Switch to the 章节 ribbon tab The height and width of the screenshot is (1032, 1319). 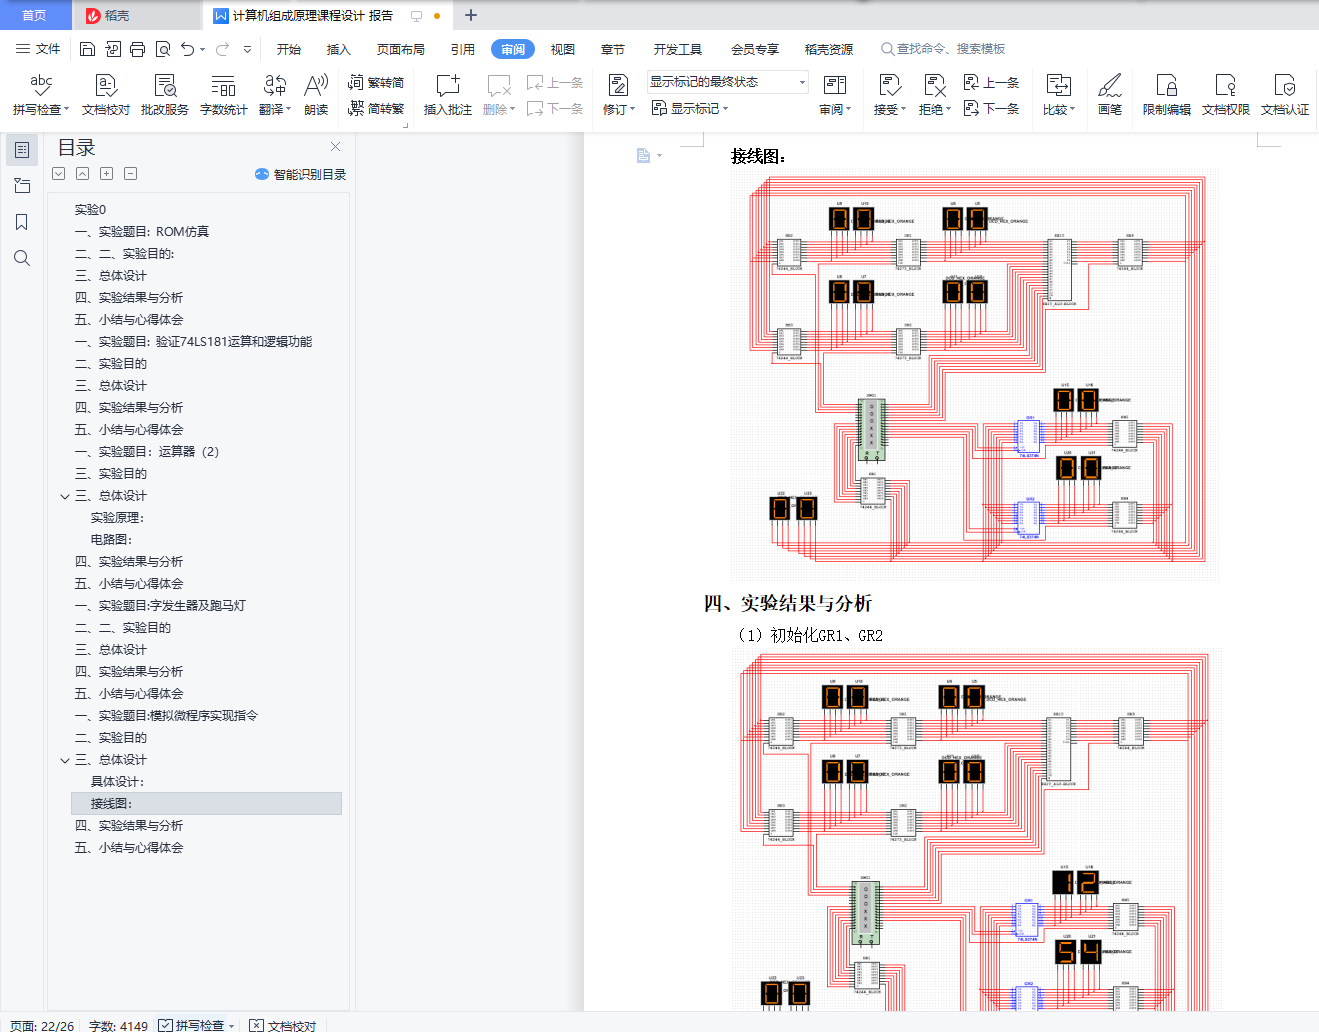click(x=613, y=49)
